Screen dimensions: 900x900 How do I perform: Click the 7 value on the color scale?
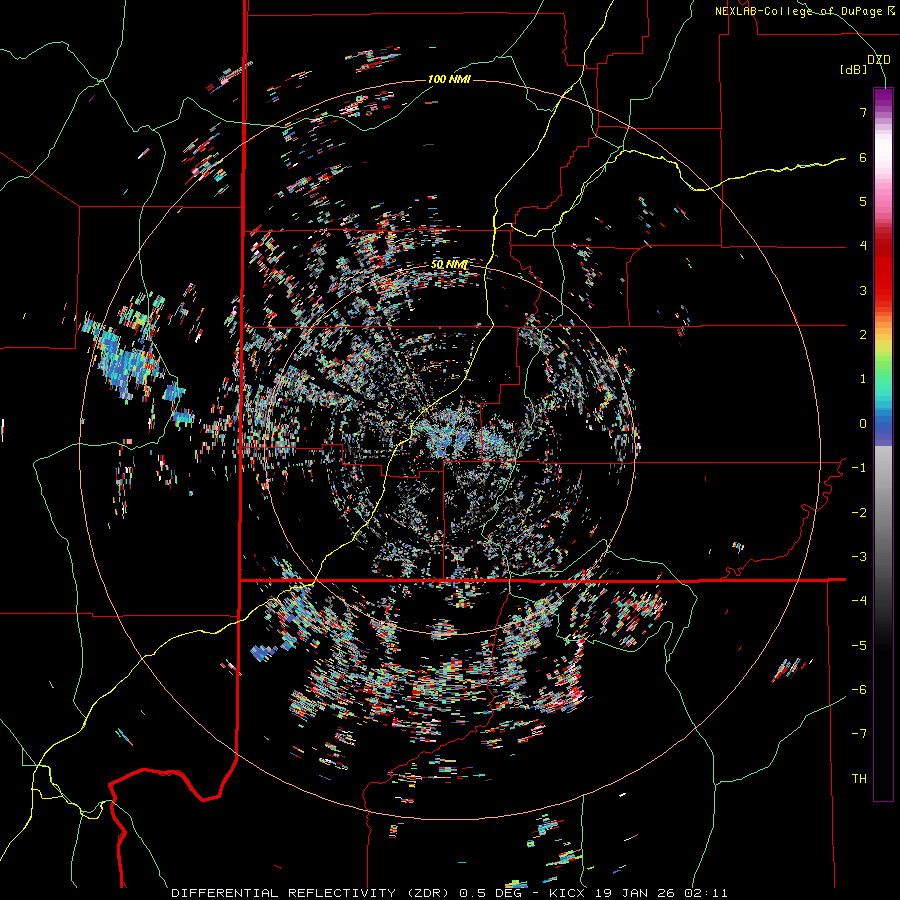click(863, 112)
